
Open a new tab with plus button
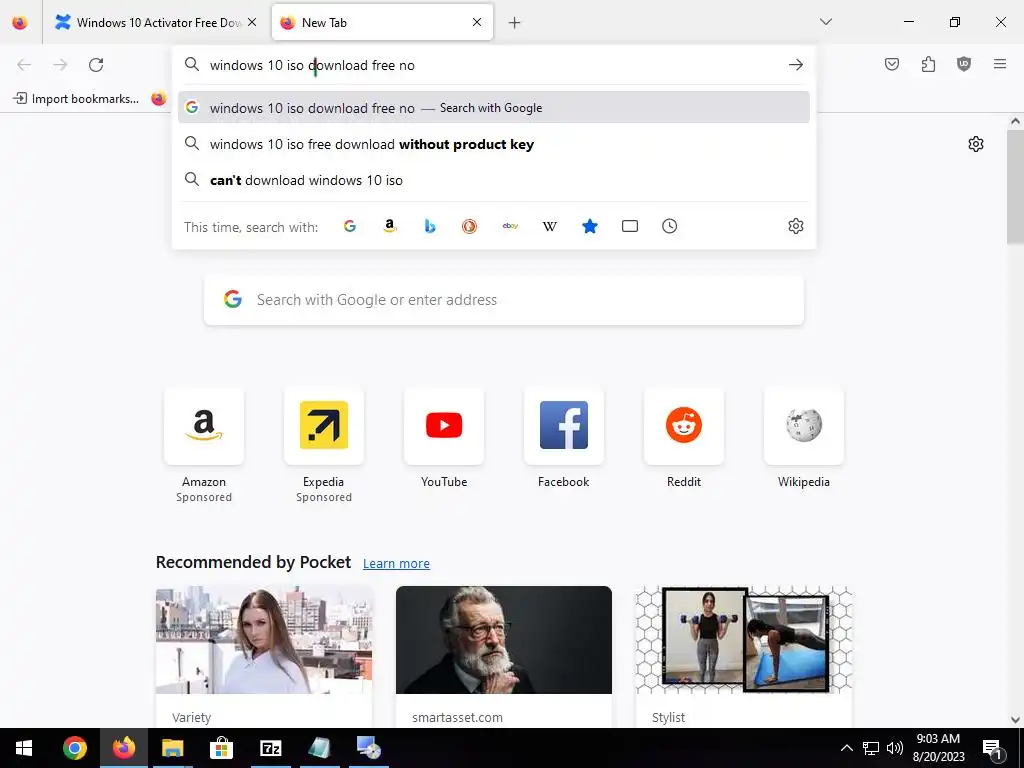[x=515, y=23]
